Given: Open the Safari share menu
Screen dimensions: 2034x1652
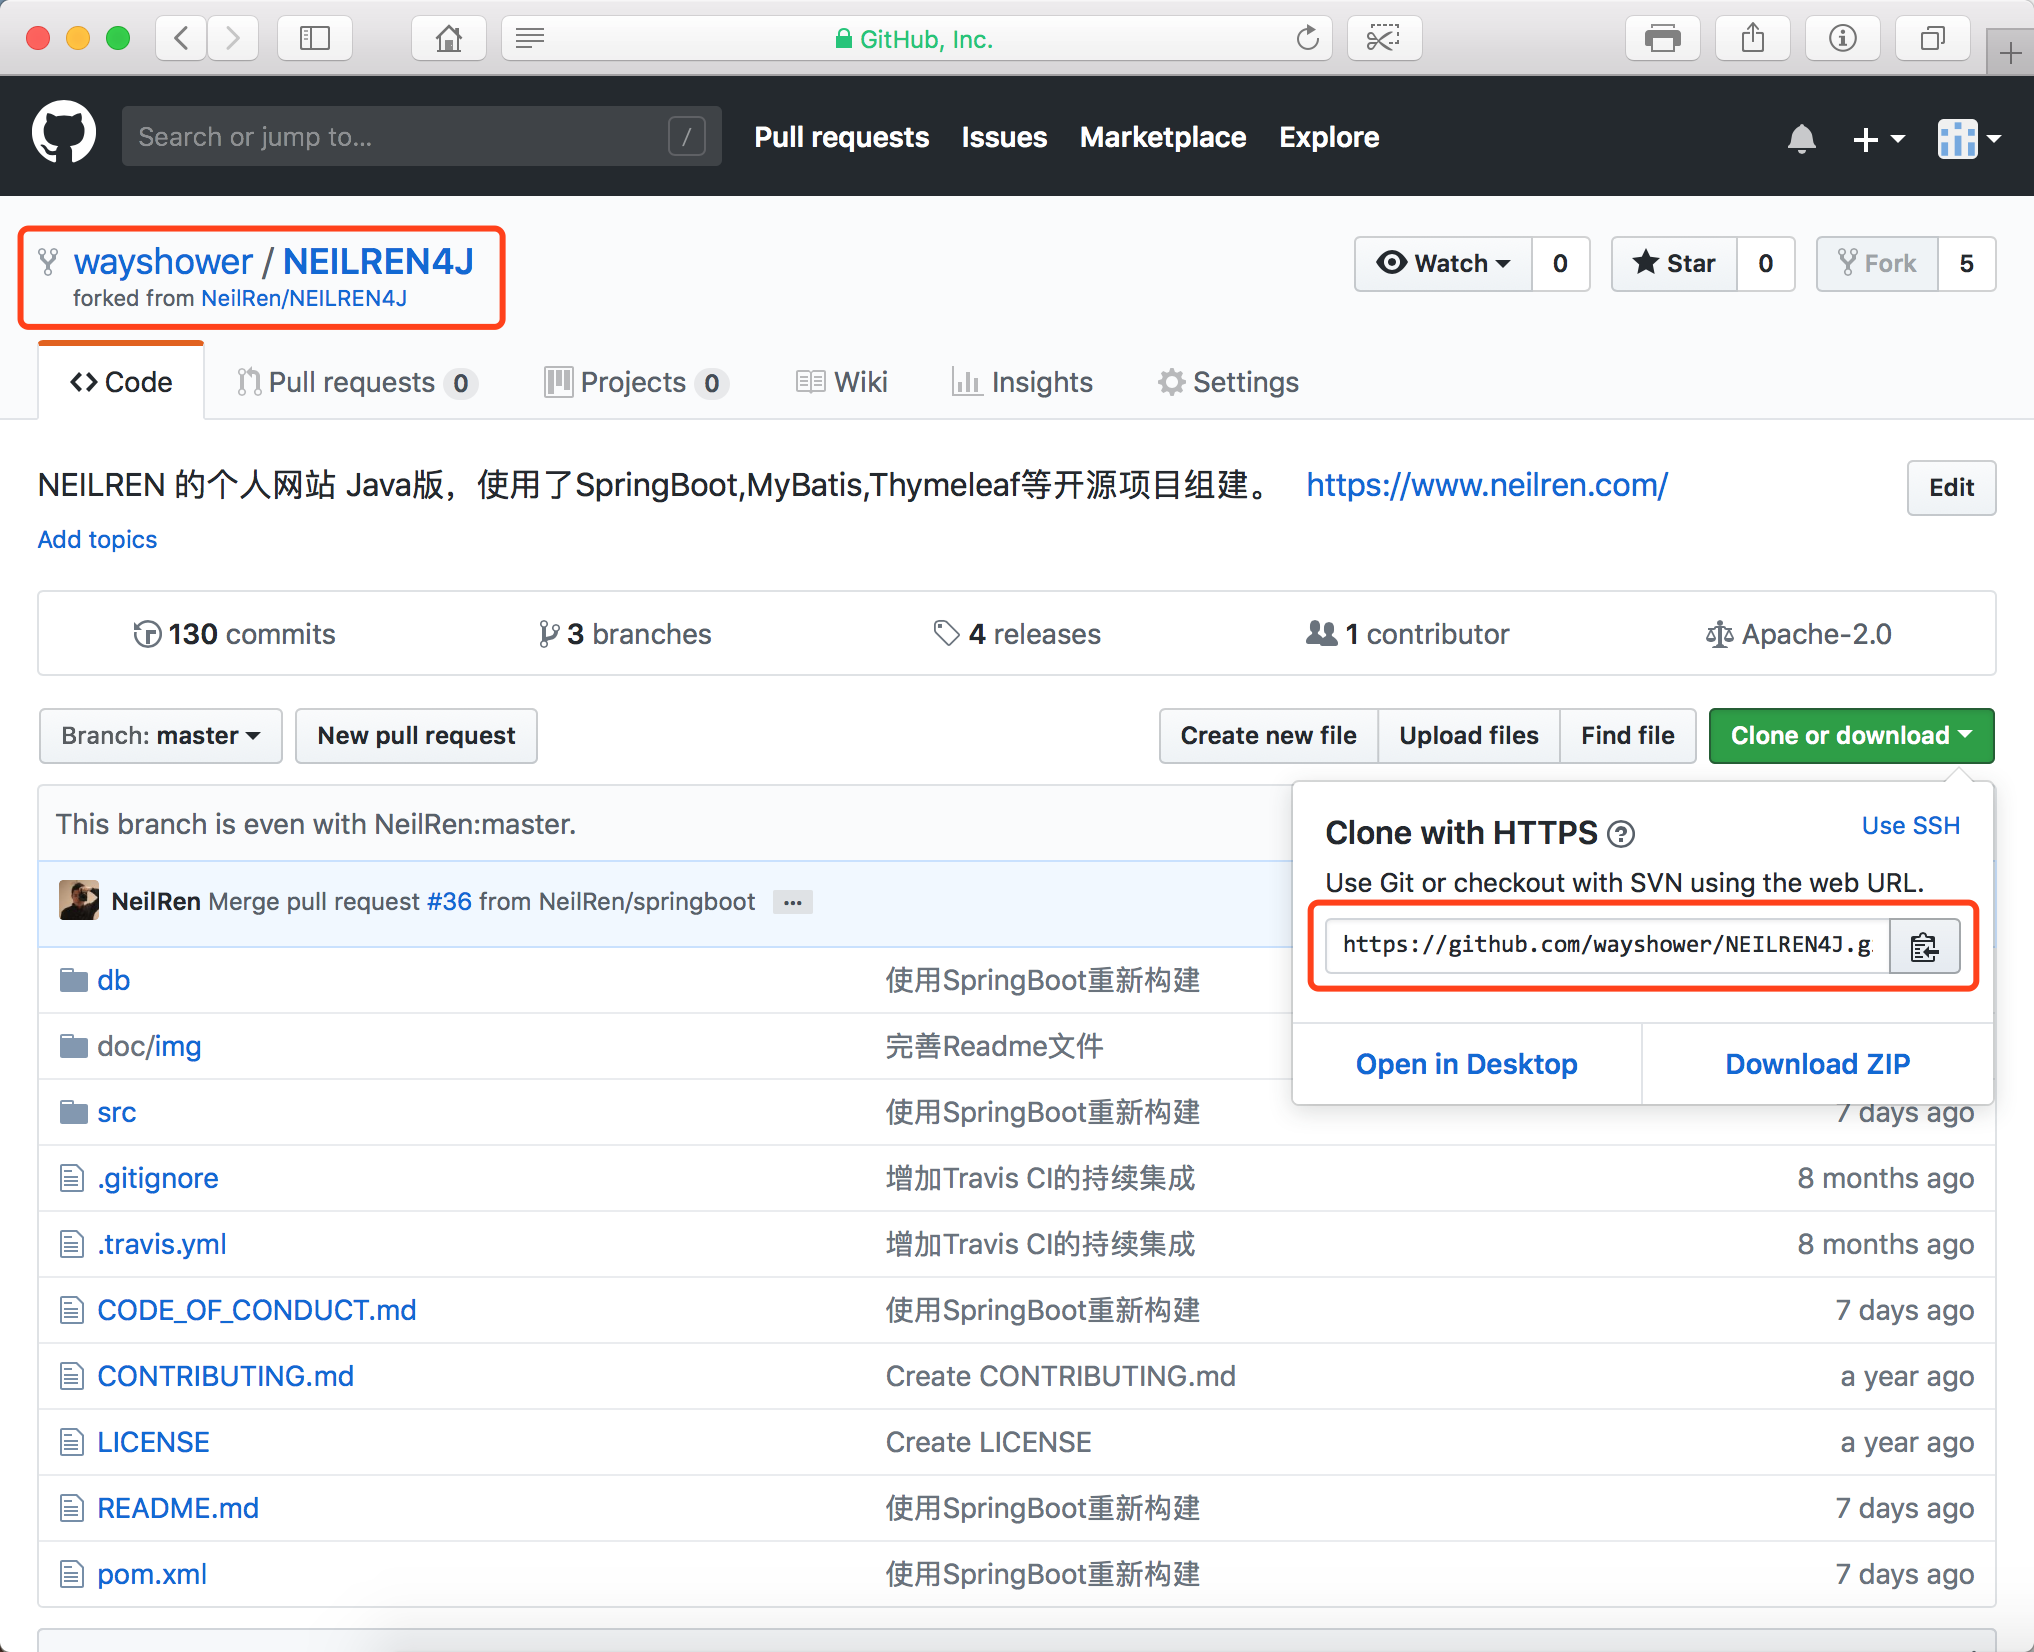Looking at the screenshot, I should pyautogui.click(x=1752, y=39).
